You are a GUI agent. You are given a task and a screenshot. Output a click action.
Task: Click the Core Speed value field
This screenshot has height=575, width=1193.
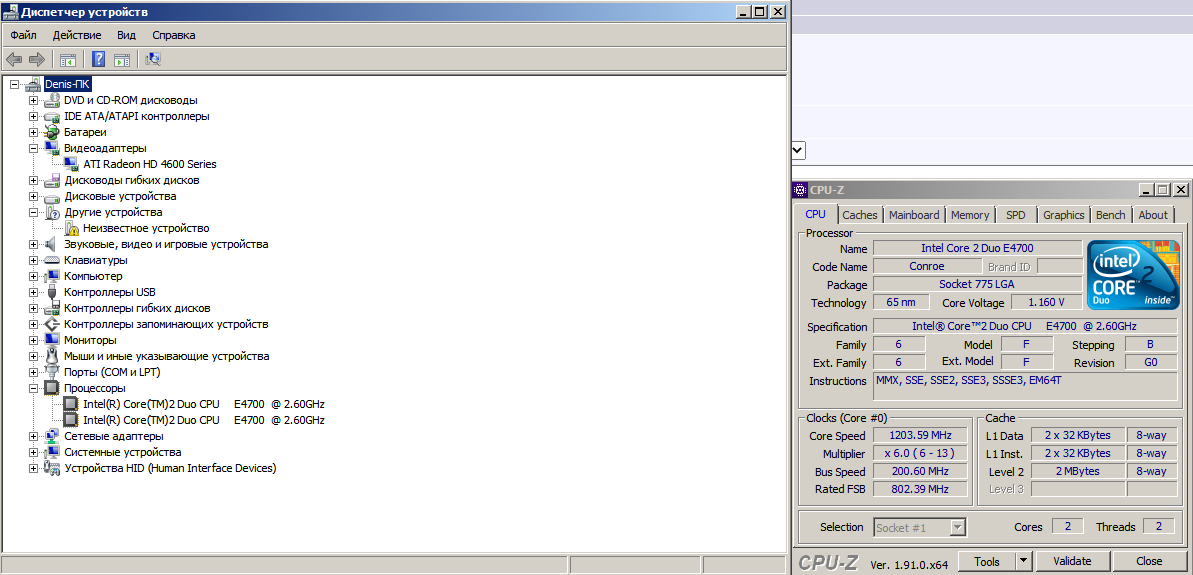(x=920, y=436)
